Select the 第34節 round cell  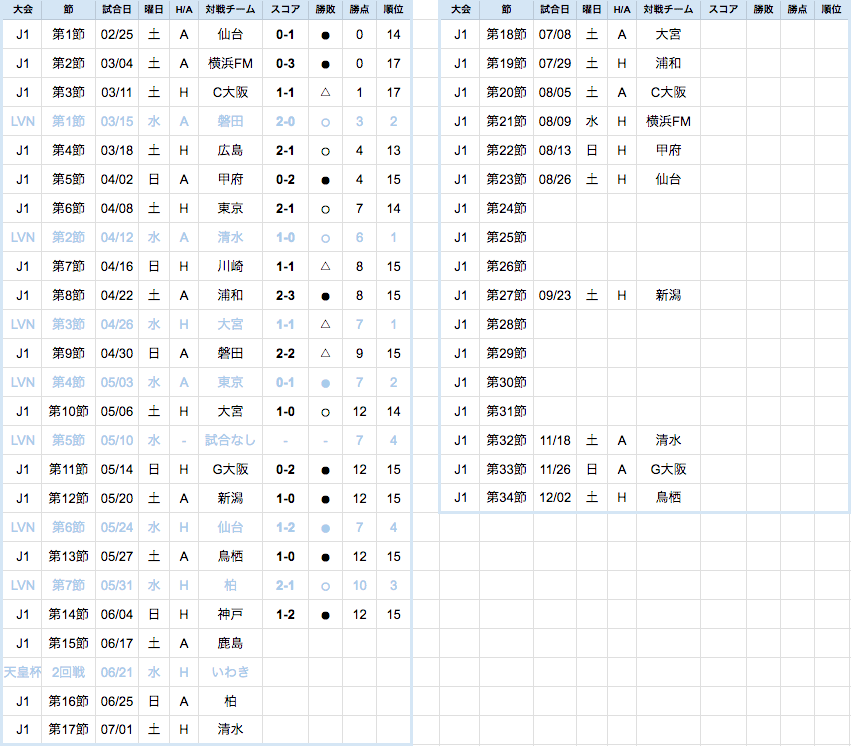click(506, 498)
